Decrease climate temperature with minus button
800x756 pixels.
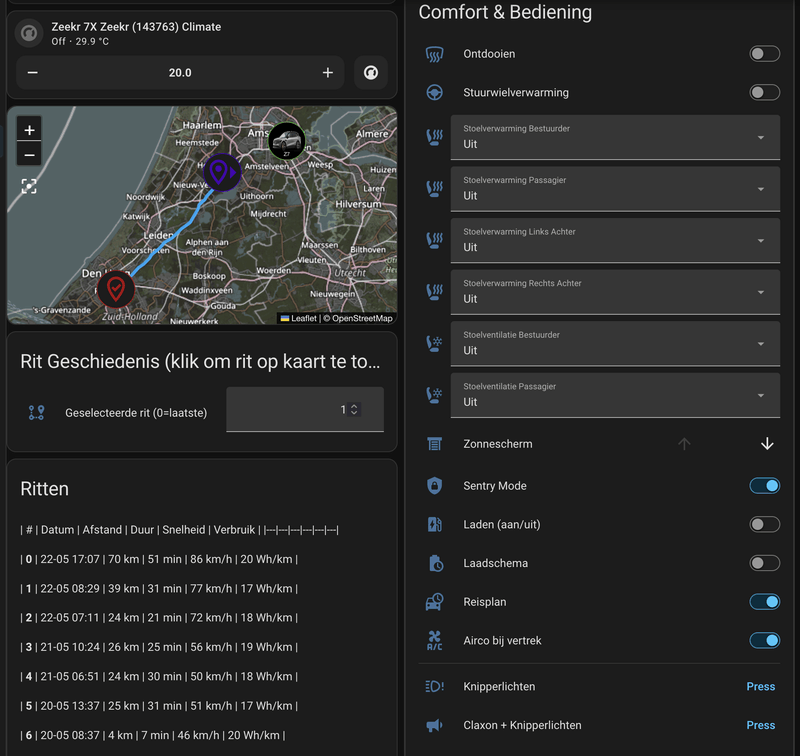[33, 72]
